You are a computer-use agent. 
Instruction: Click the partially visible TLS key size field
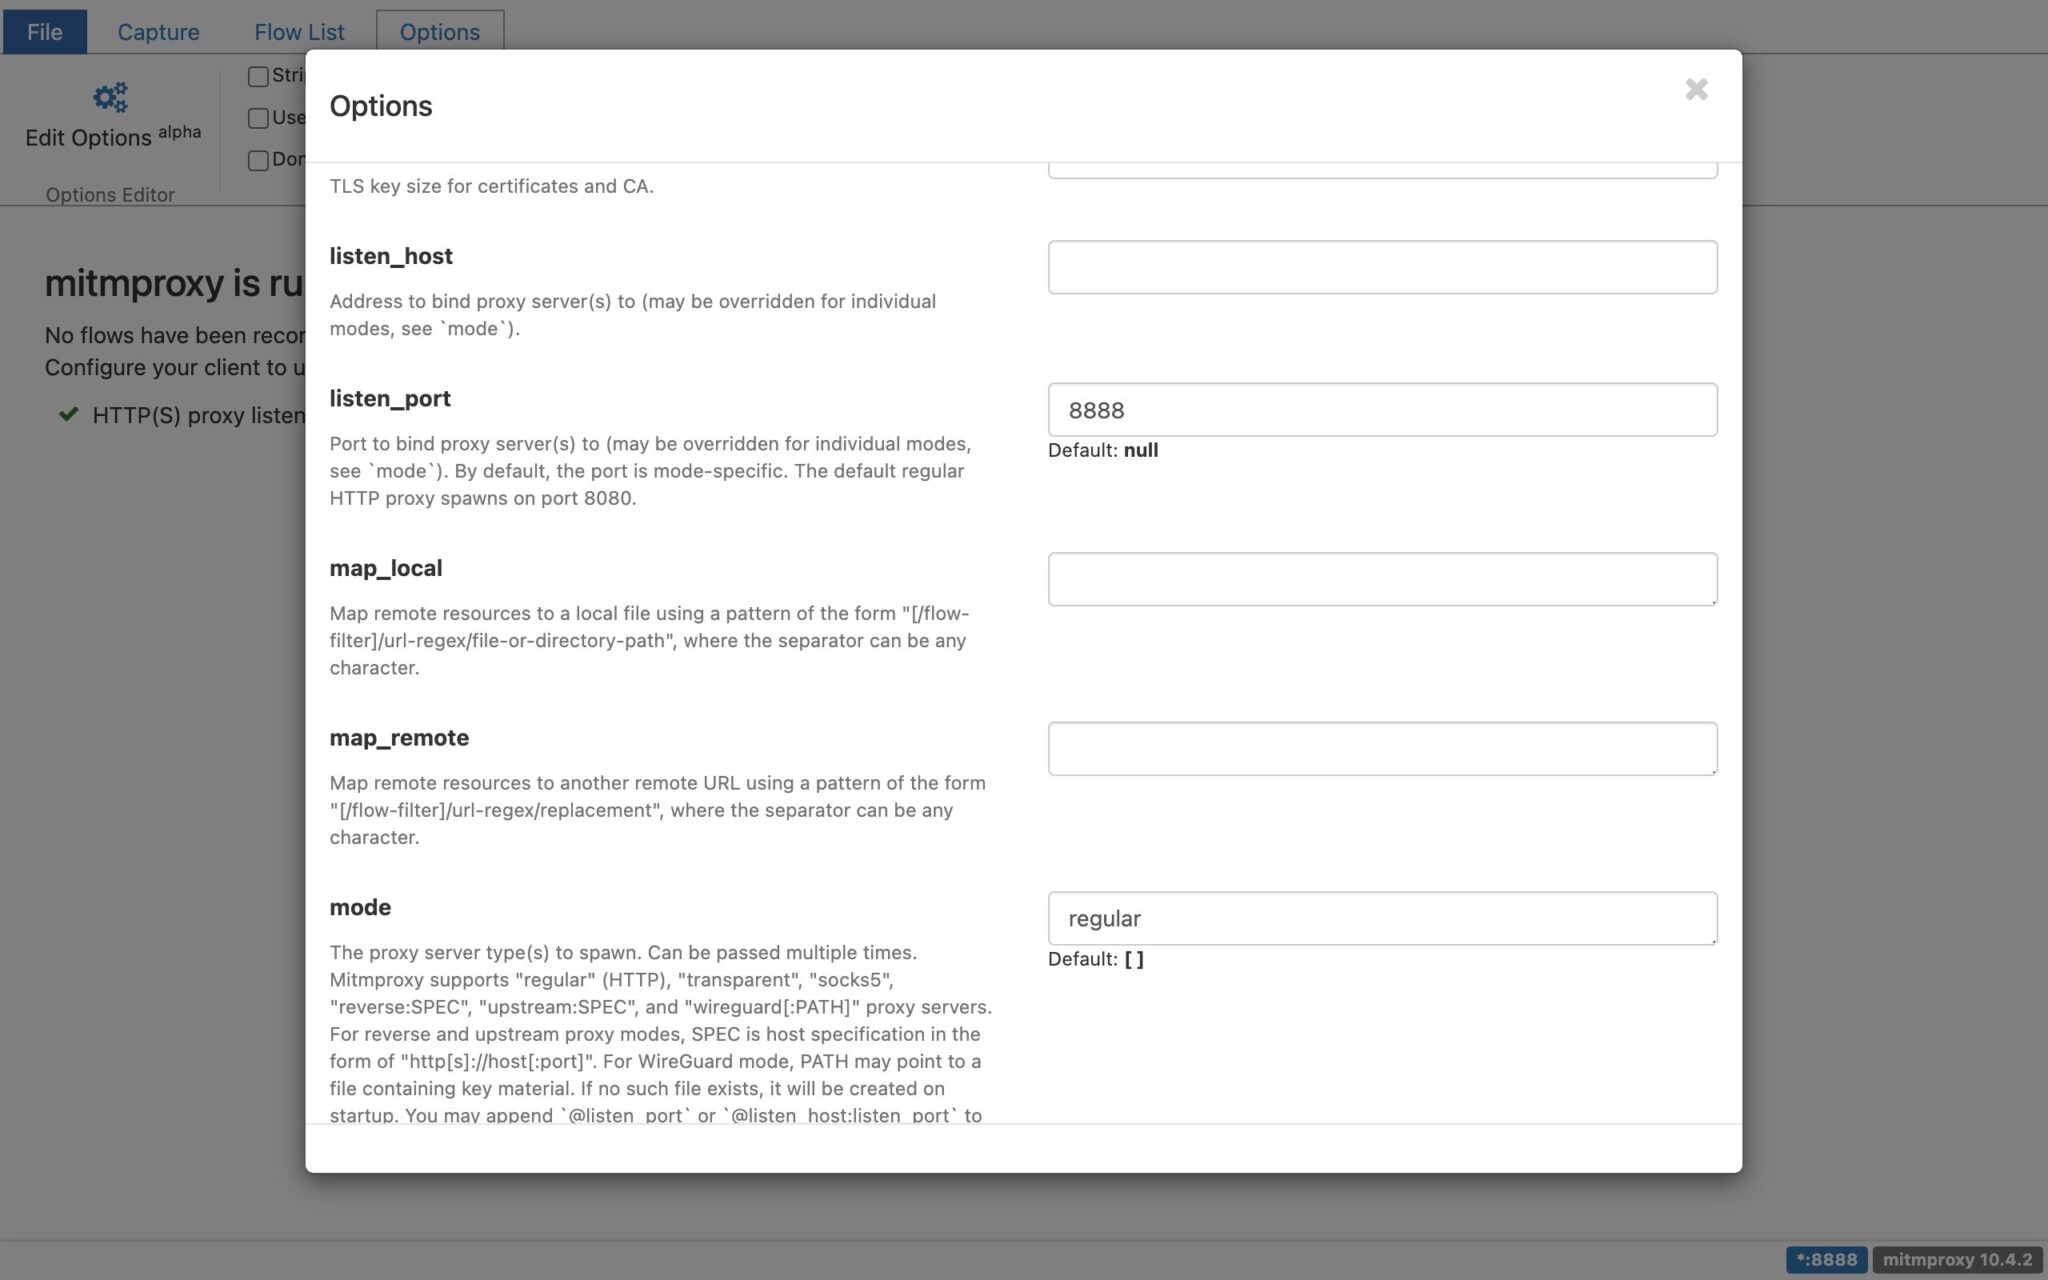pos(1382,171)
